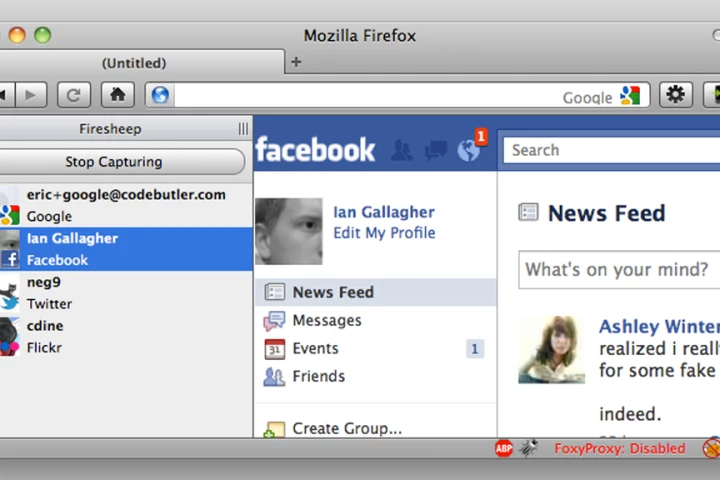Click FoxyProxy: Disabled status text
This screenshot has width=720, height=480.
(x=620, y=448)
